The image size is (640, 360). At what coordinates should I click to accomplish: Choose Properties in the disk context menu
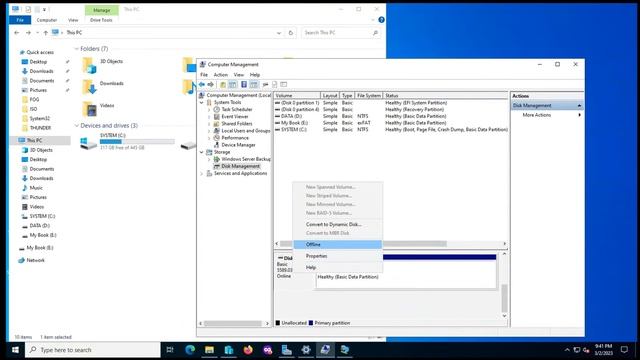pyautogui.click(x=338, y=256)
